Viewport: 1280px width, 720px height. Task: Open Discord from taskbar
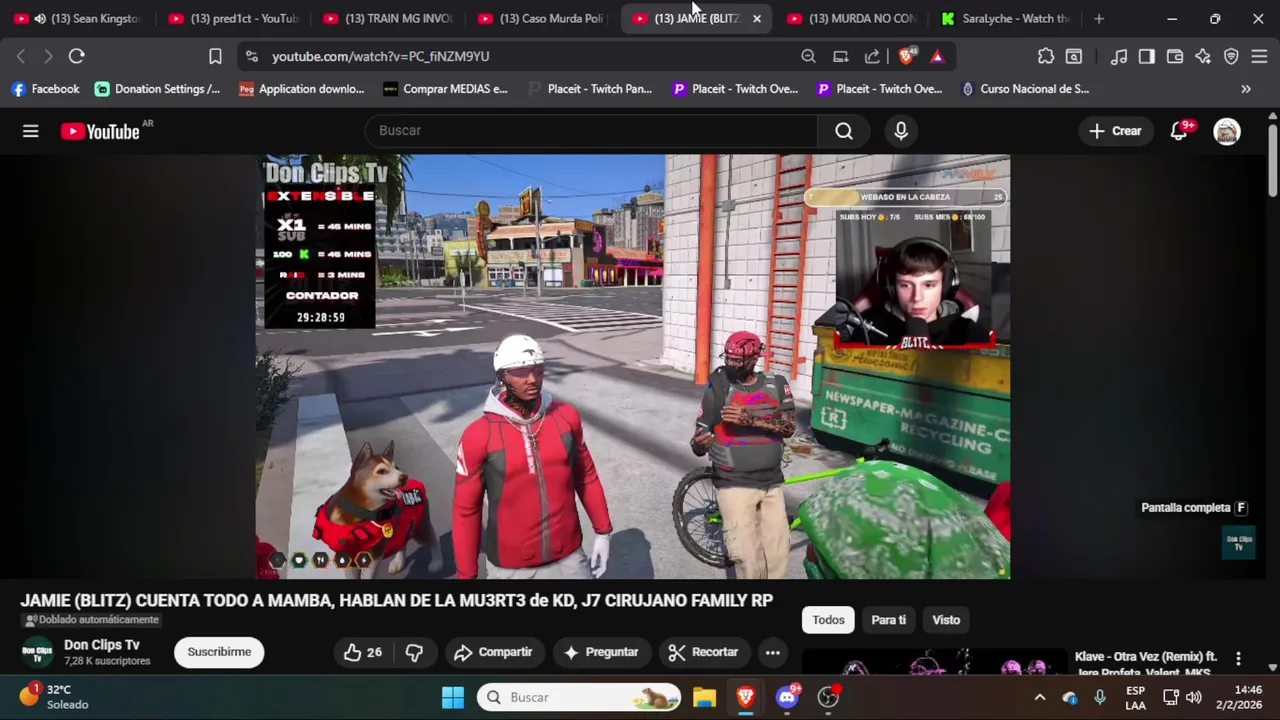(x=787, y=697)
